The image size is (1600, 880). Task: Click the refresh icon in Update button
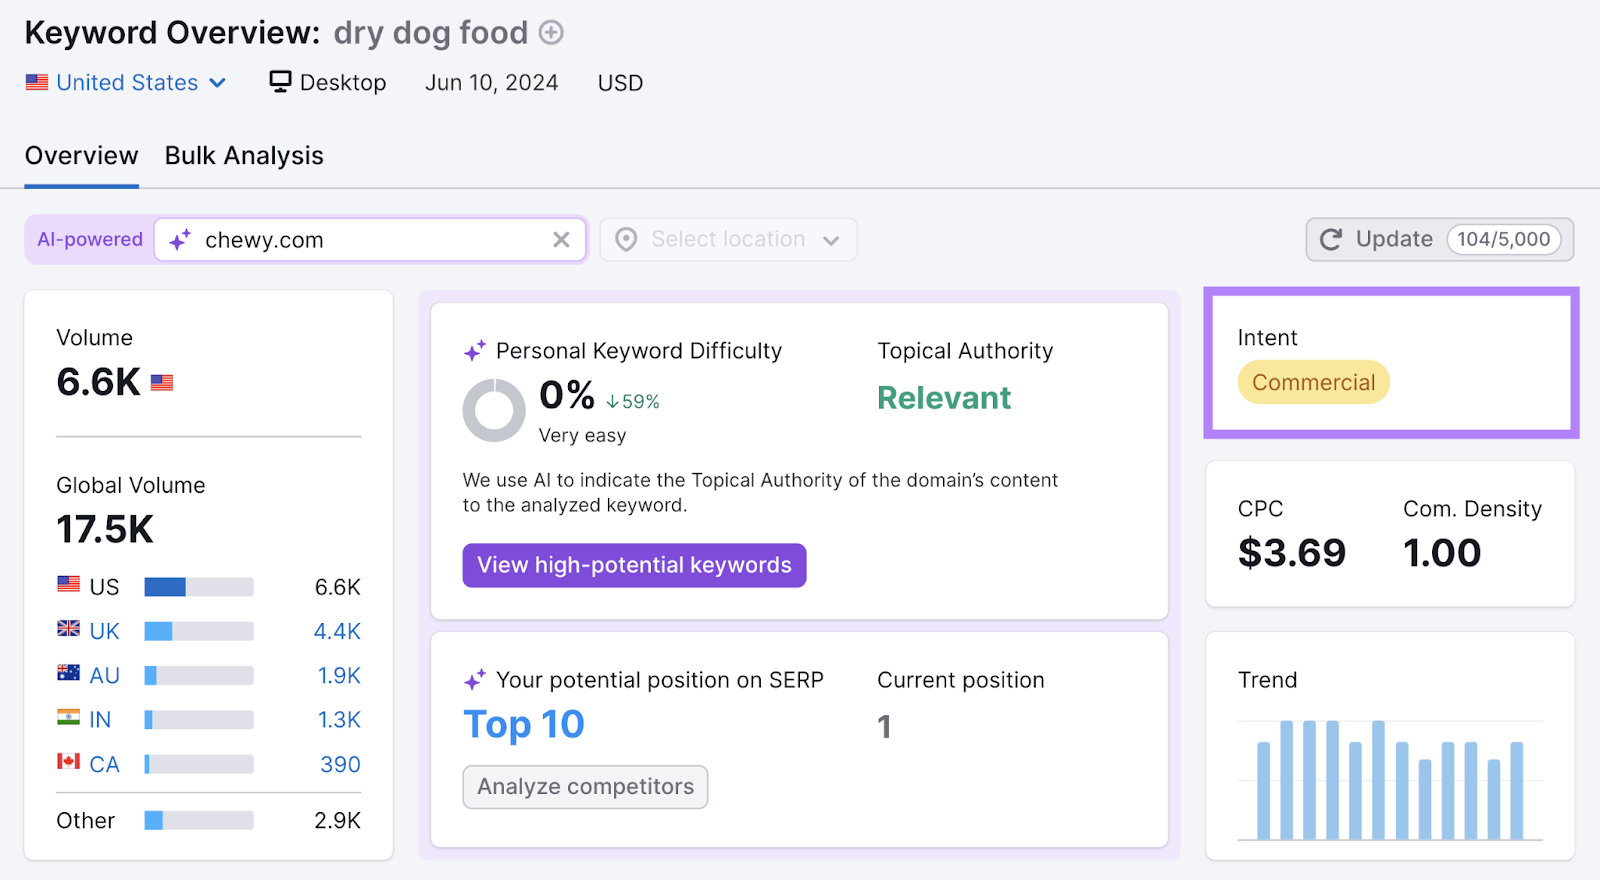coord(1330,239)
